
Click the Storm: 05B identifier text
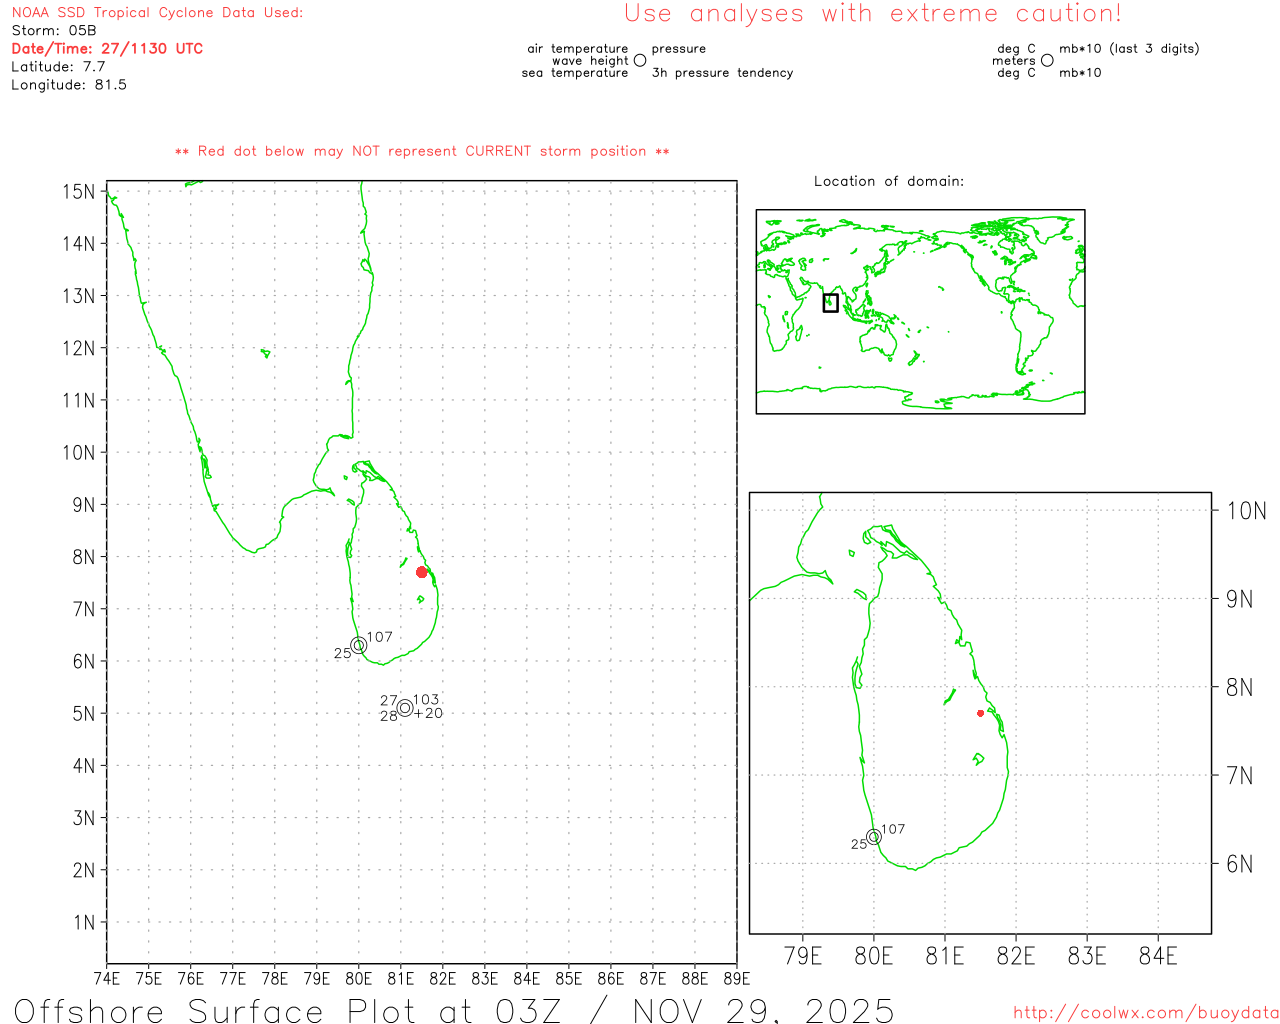(x=54, y=31)
